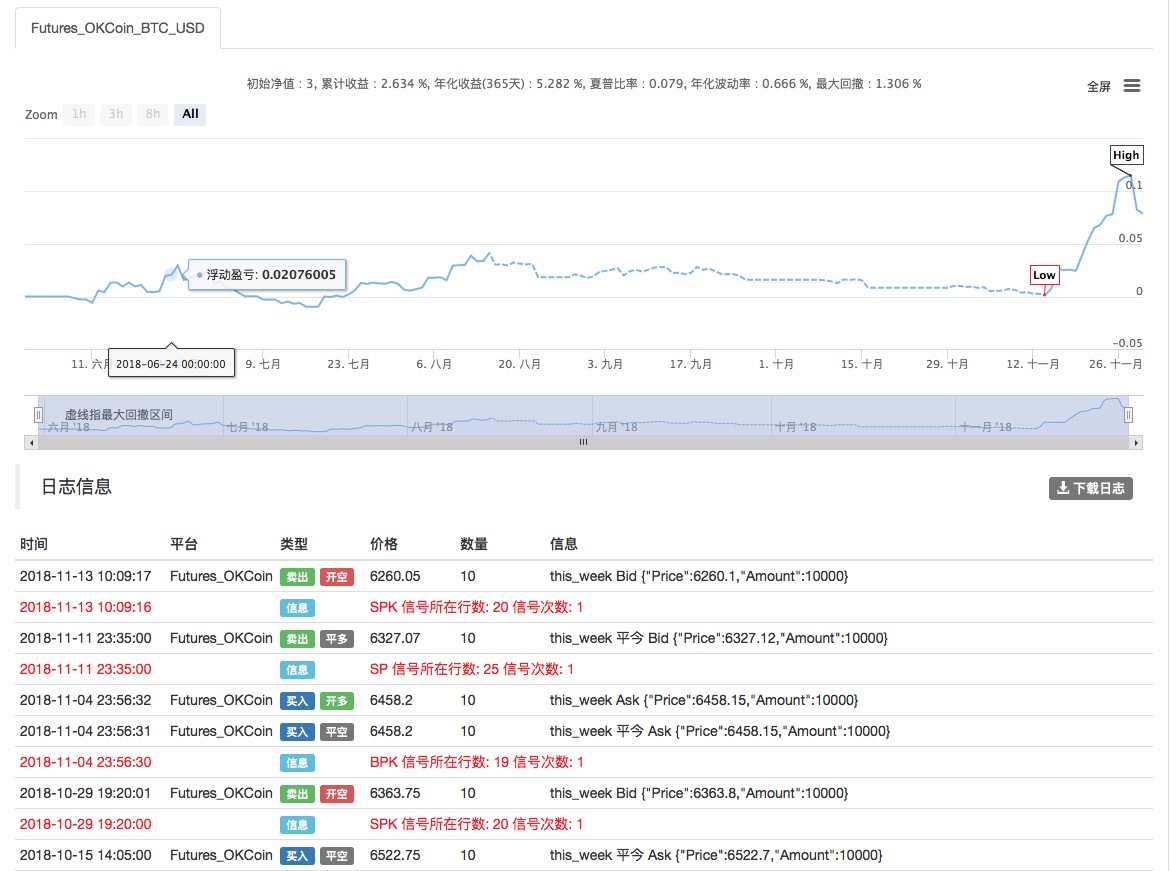Click the left navigator range handle
The width and height of the screenshot is (1170, 871).
(x=39, y=414)
